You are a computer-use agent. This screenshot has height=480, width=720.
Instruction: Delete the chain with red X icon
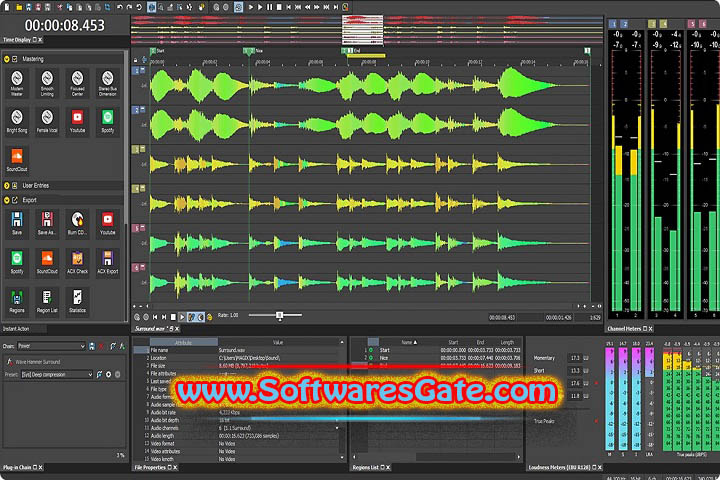[101, 346]
